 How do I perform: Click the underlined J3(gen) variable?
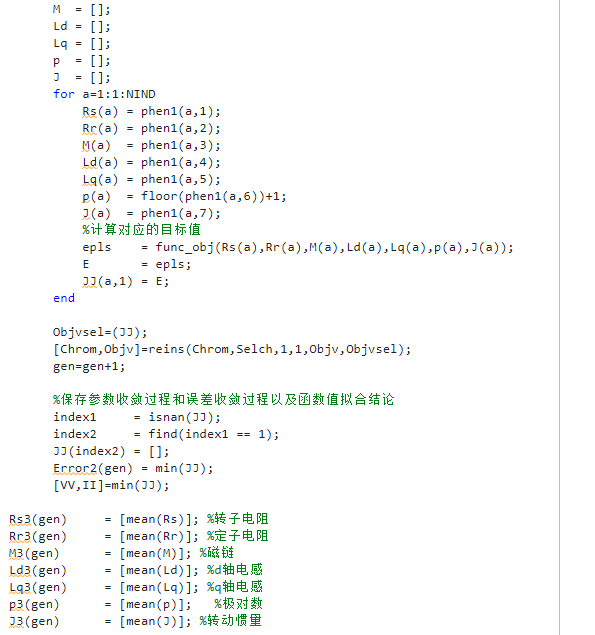coord(34,622)
